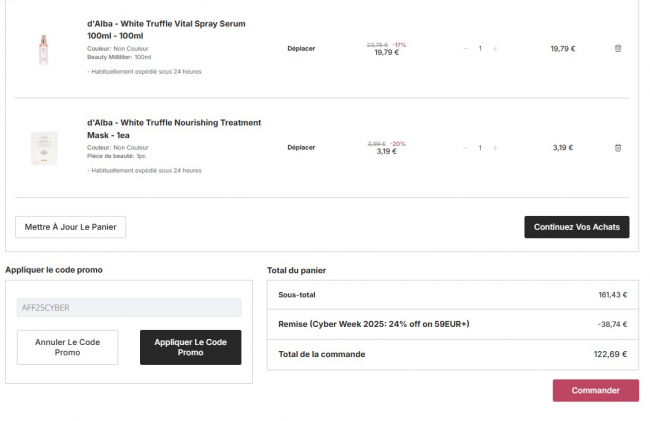650x421 pixels.
Task: Increase quantity of Nourishing Treatment Mask
Action: click(x=495, y=147)
